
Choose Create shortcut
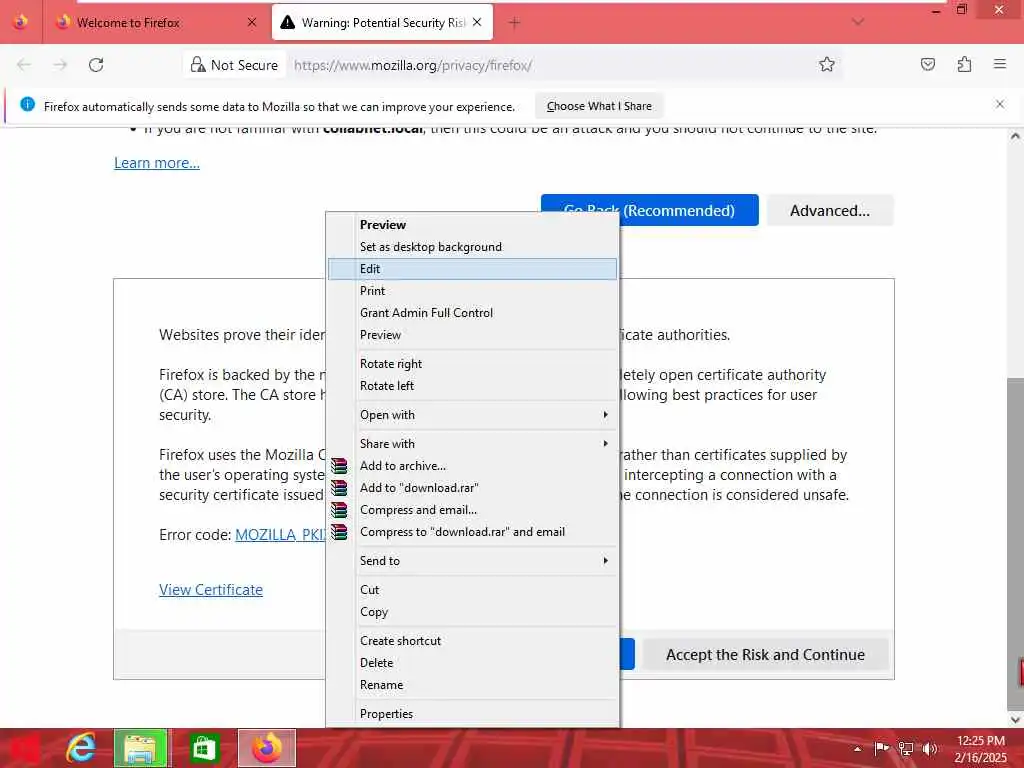(472, 641)
